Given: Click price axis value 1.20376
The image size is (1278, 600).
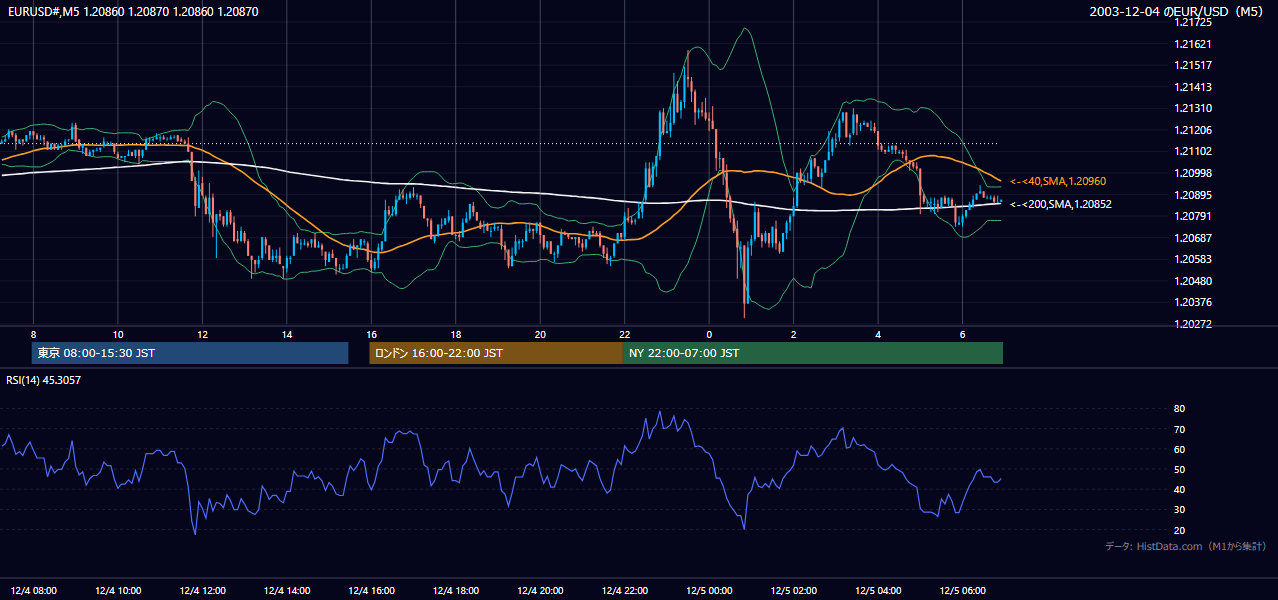Looking at the screenshot, I should coord(1195,302).
